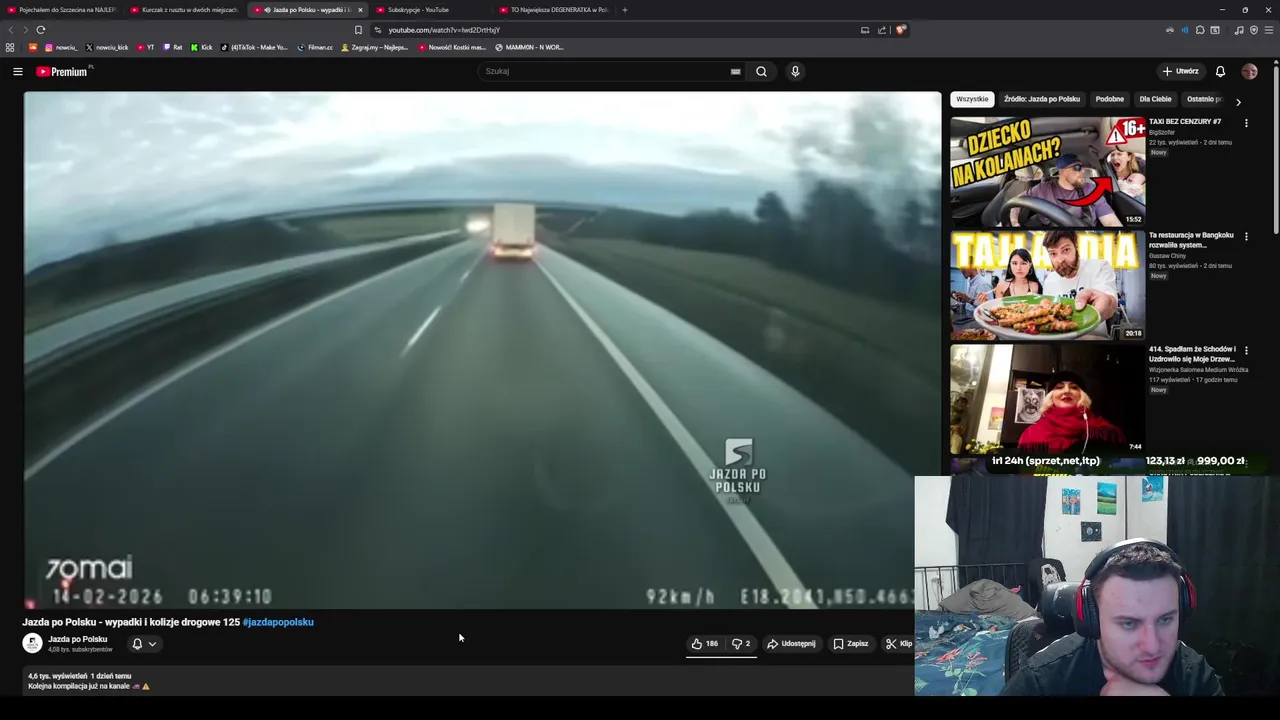Open the MAMMON bookmark

(529, 47)
